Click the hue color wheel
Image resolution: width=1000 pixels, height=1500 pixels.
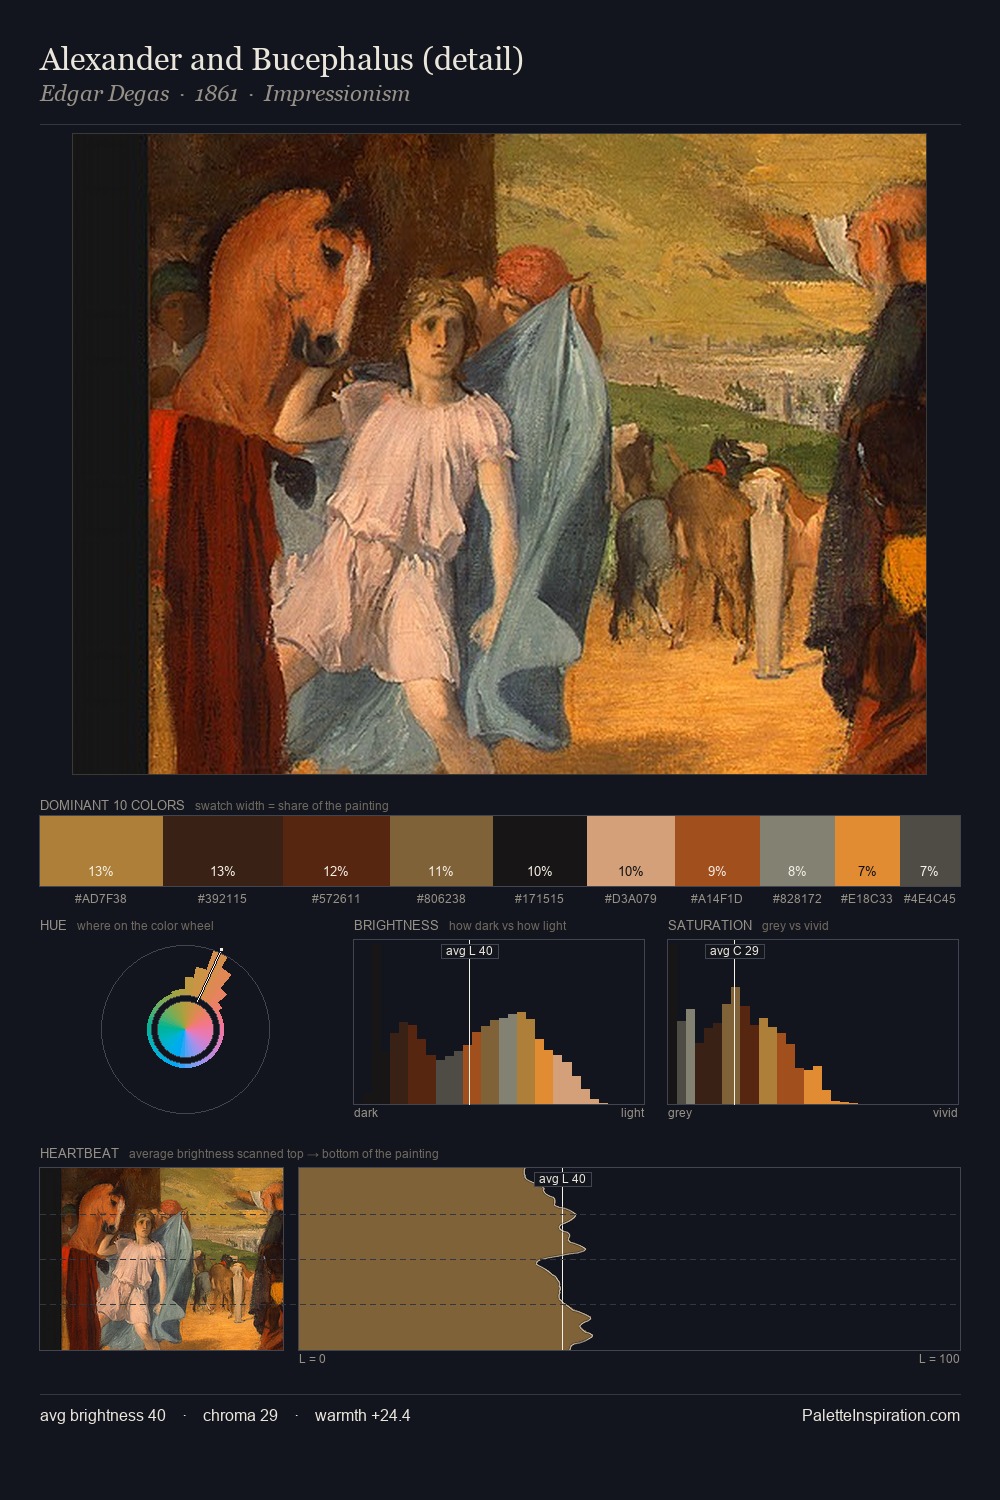point(185,1029)
